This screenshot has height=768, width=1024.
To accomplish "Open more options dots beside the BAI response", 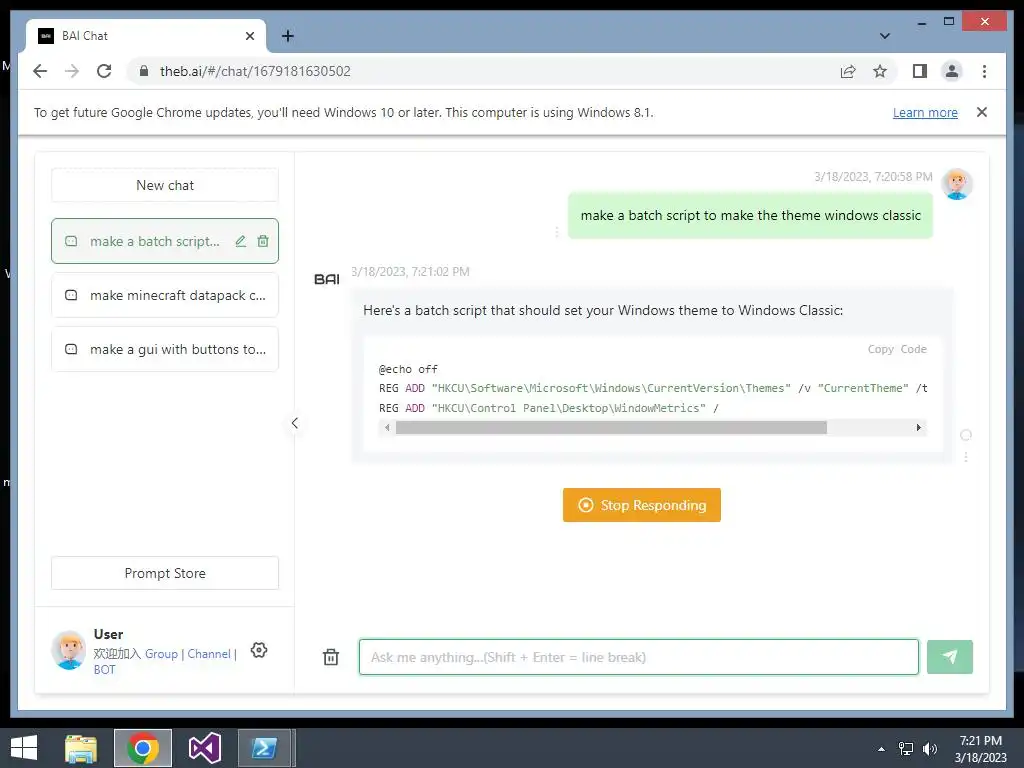I will (966, 457).
